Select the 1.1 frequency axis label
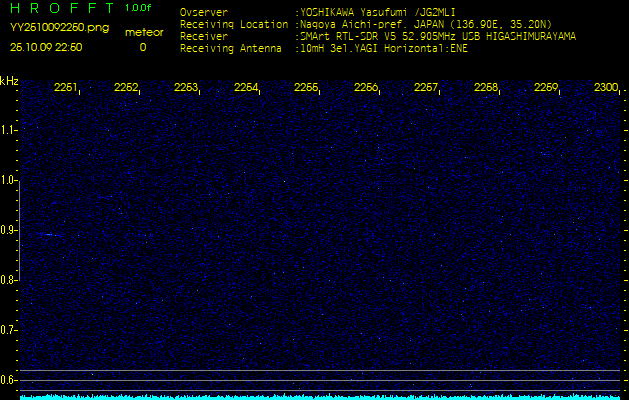This screenshot has height=400, width=629. tap(9, 129)
